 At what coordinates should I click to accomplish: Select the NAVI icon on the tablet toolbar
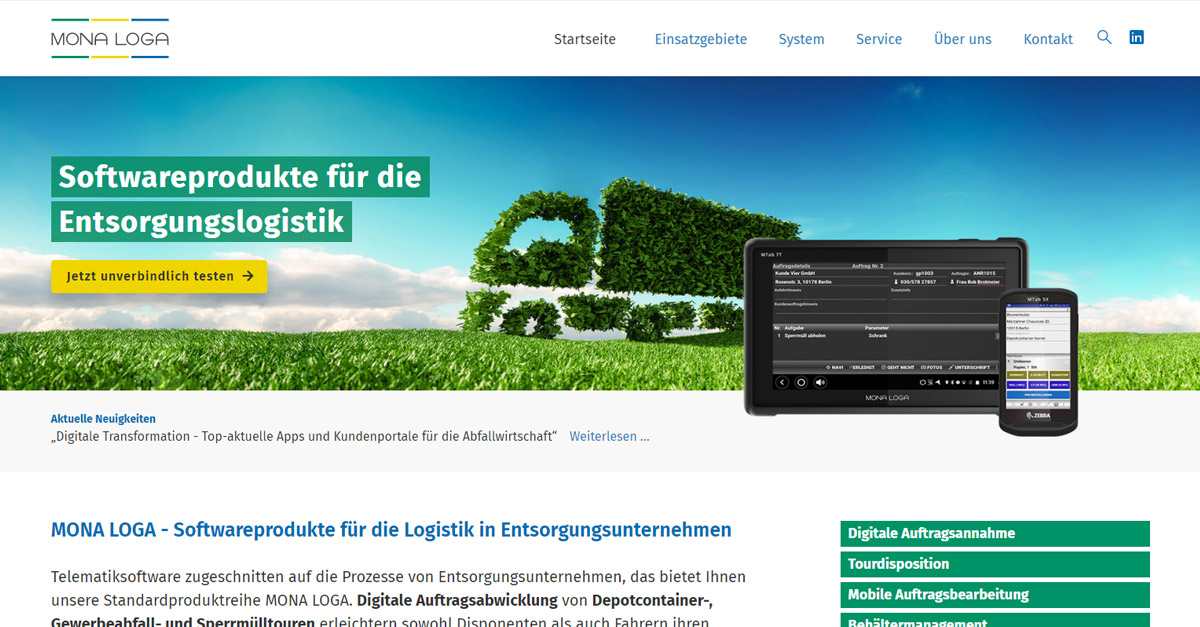click(829, 367)
